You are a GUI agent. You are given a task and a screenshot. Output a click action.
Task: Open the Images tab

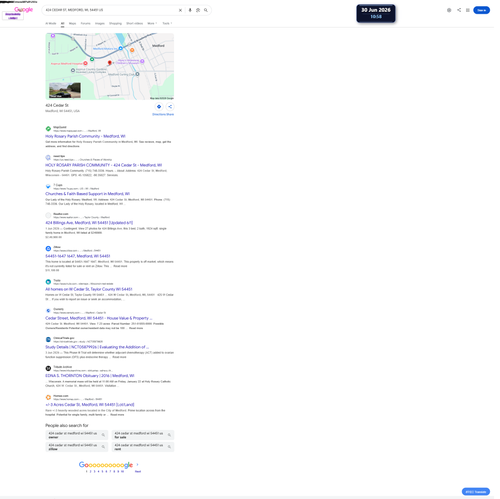(100, 23)
